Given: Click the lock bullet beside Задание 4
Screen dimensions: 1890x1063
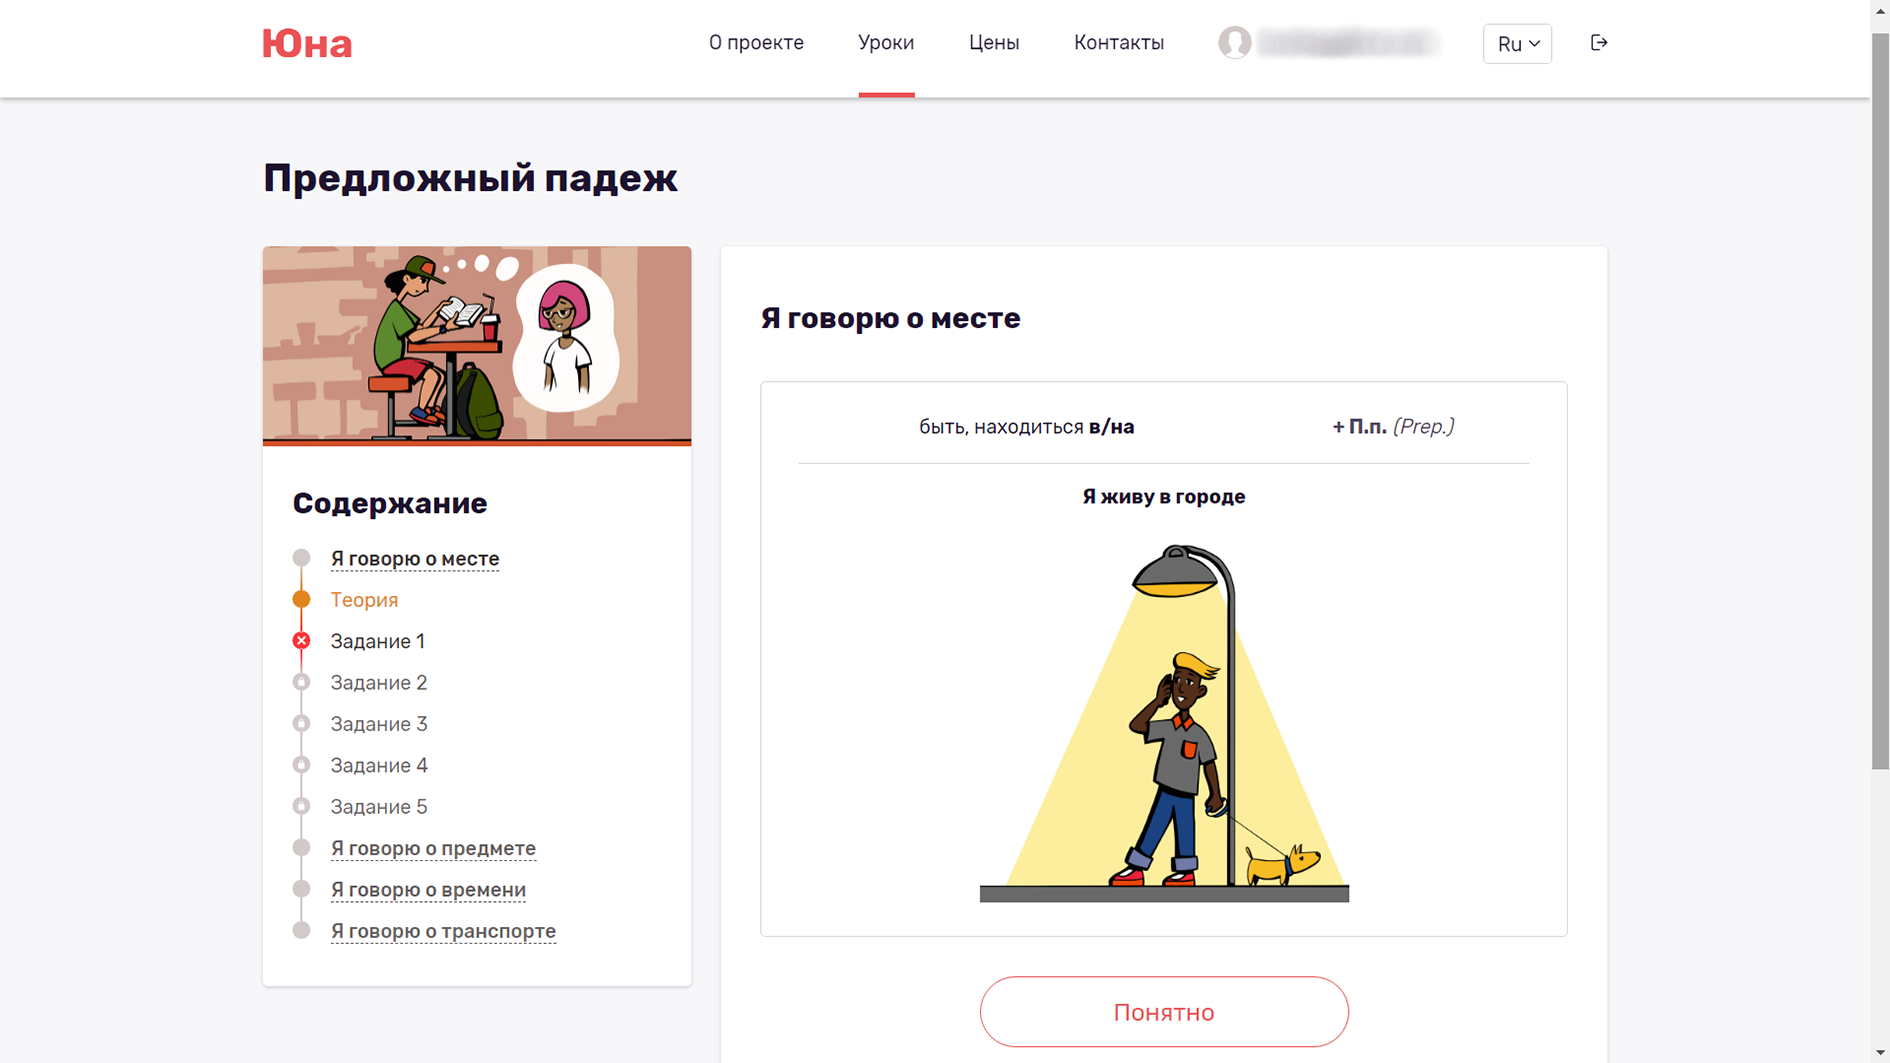Looking at the screenshot, I should [x=301, y=765].
